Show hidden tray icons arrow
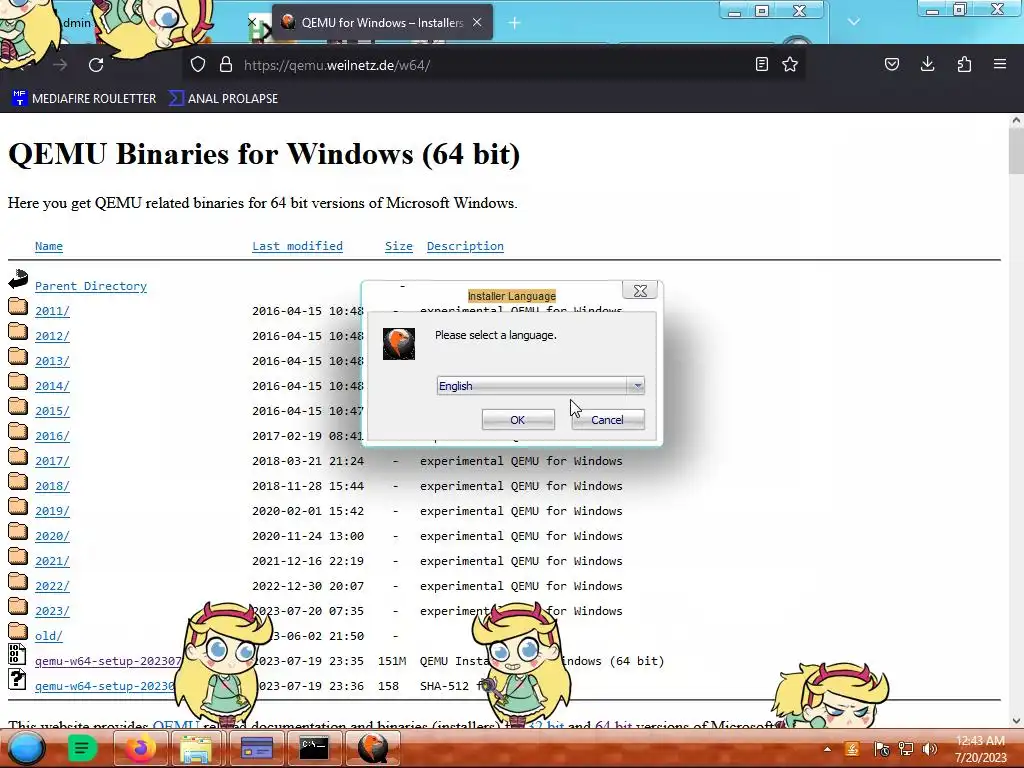 827,749
